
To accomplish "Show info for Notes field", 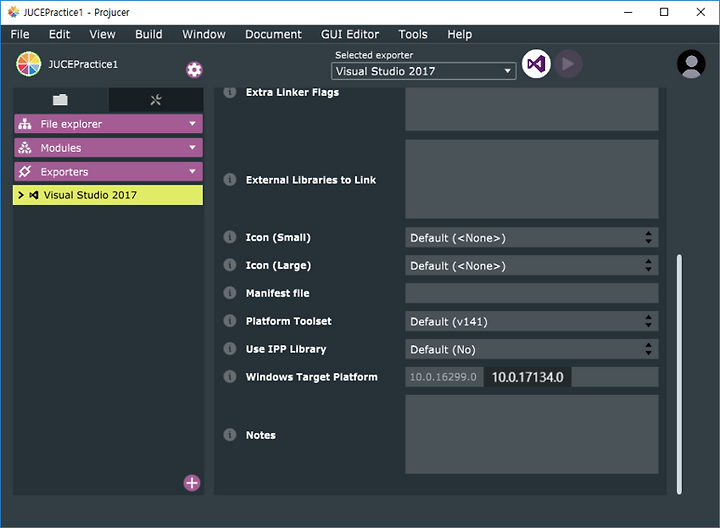I will point(230,434).
